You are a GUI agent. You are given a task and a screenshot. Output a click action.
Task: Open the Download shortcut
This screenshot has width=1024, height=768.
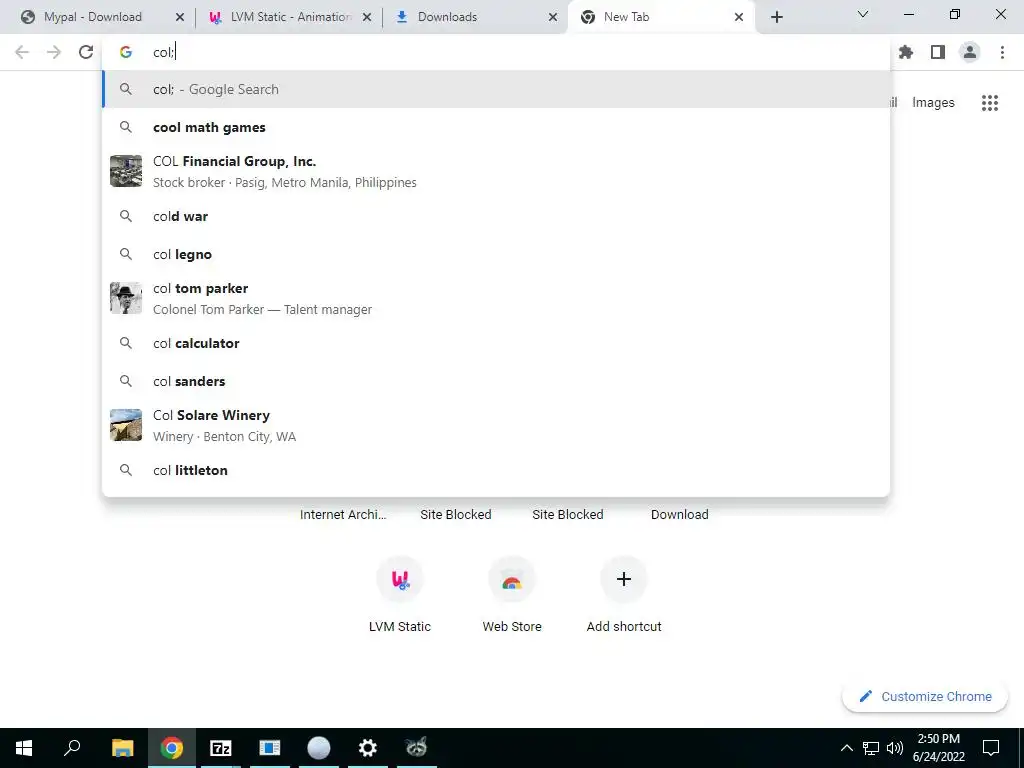[680, 515]
